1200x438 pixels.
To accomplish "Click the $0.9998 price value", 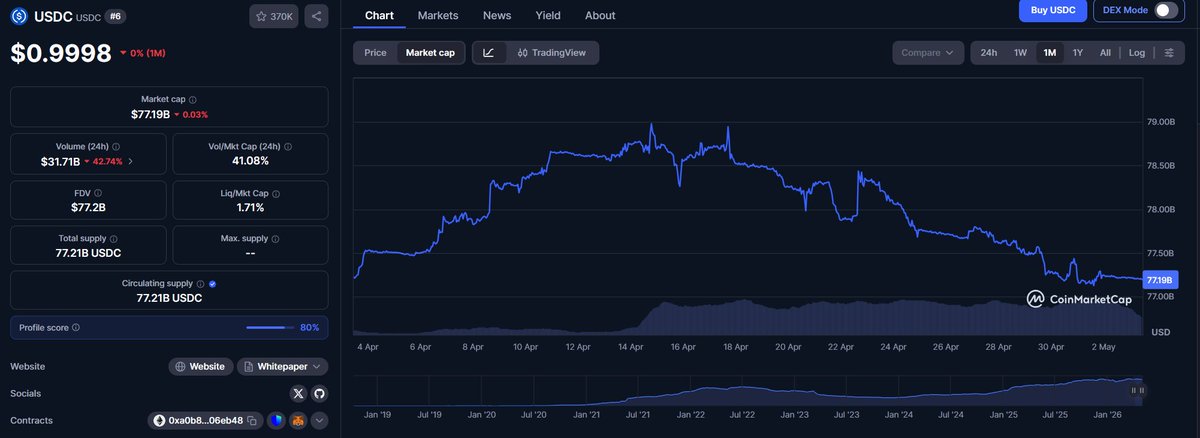I will click(x=61, y=54).
